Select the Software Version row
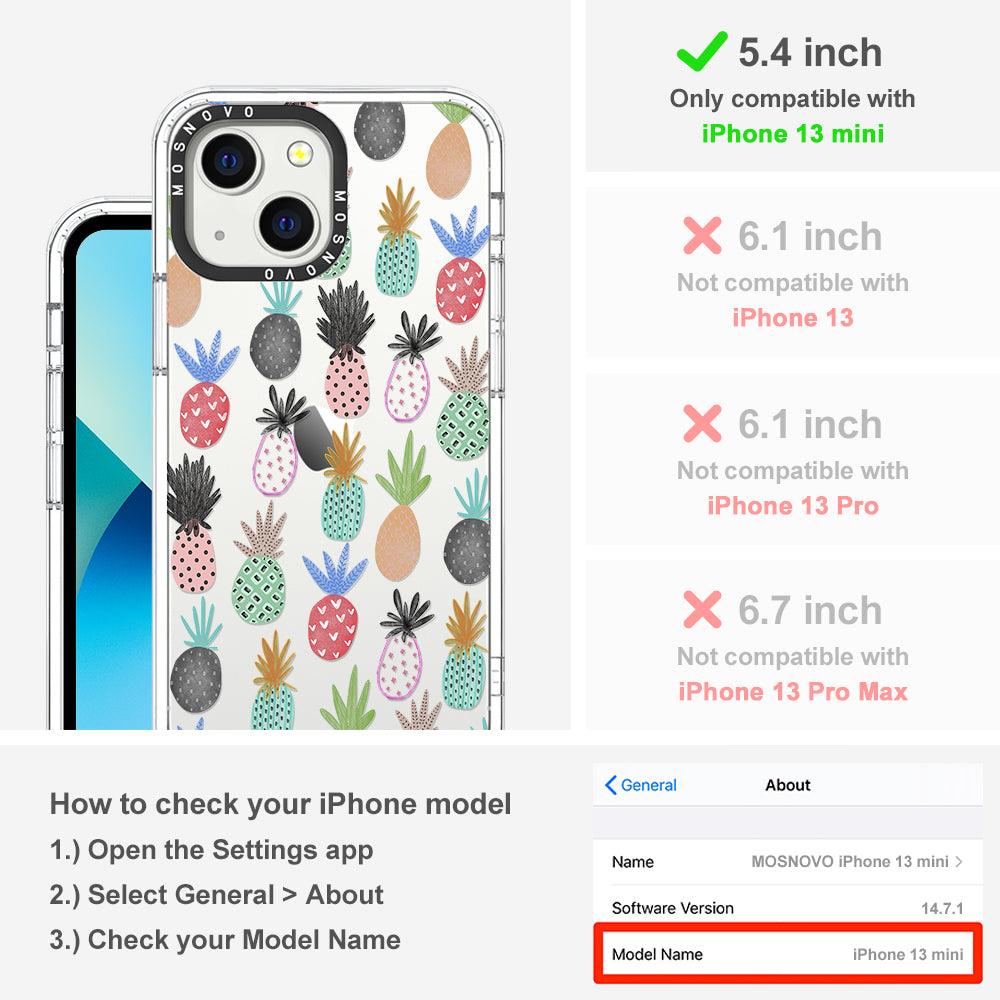The image size is (1000, 1000). tap(788, 908)
